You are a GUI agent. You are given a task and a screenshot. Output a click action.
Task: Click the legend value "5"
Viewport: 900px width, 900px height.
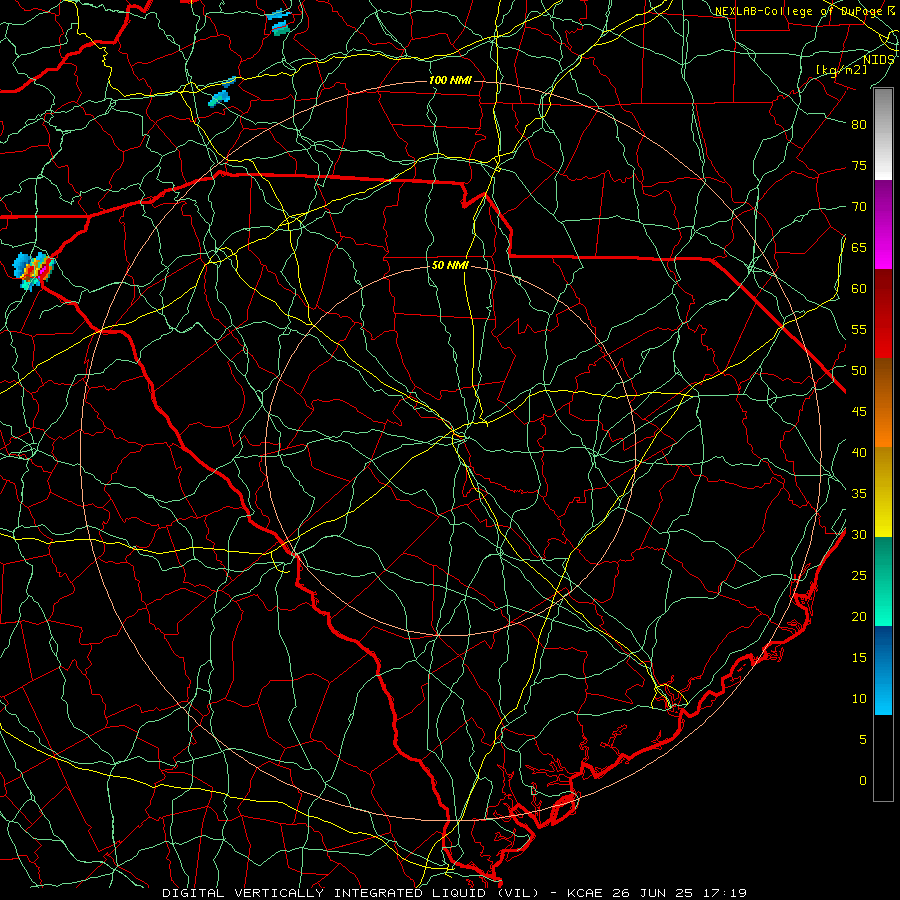click(863, 740)
